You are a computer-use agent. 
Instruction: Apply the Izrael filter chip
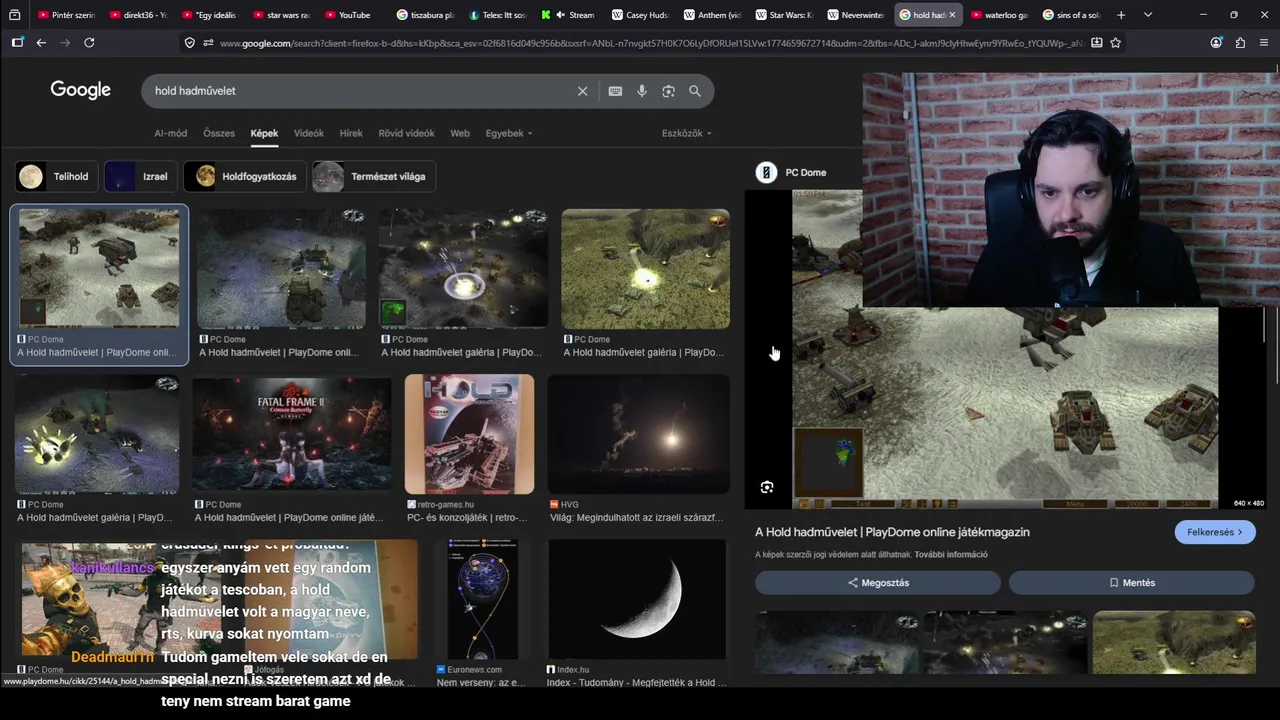click(x=141, y=176)
